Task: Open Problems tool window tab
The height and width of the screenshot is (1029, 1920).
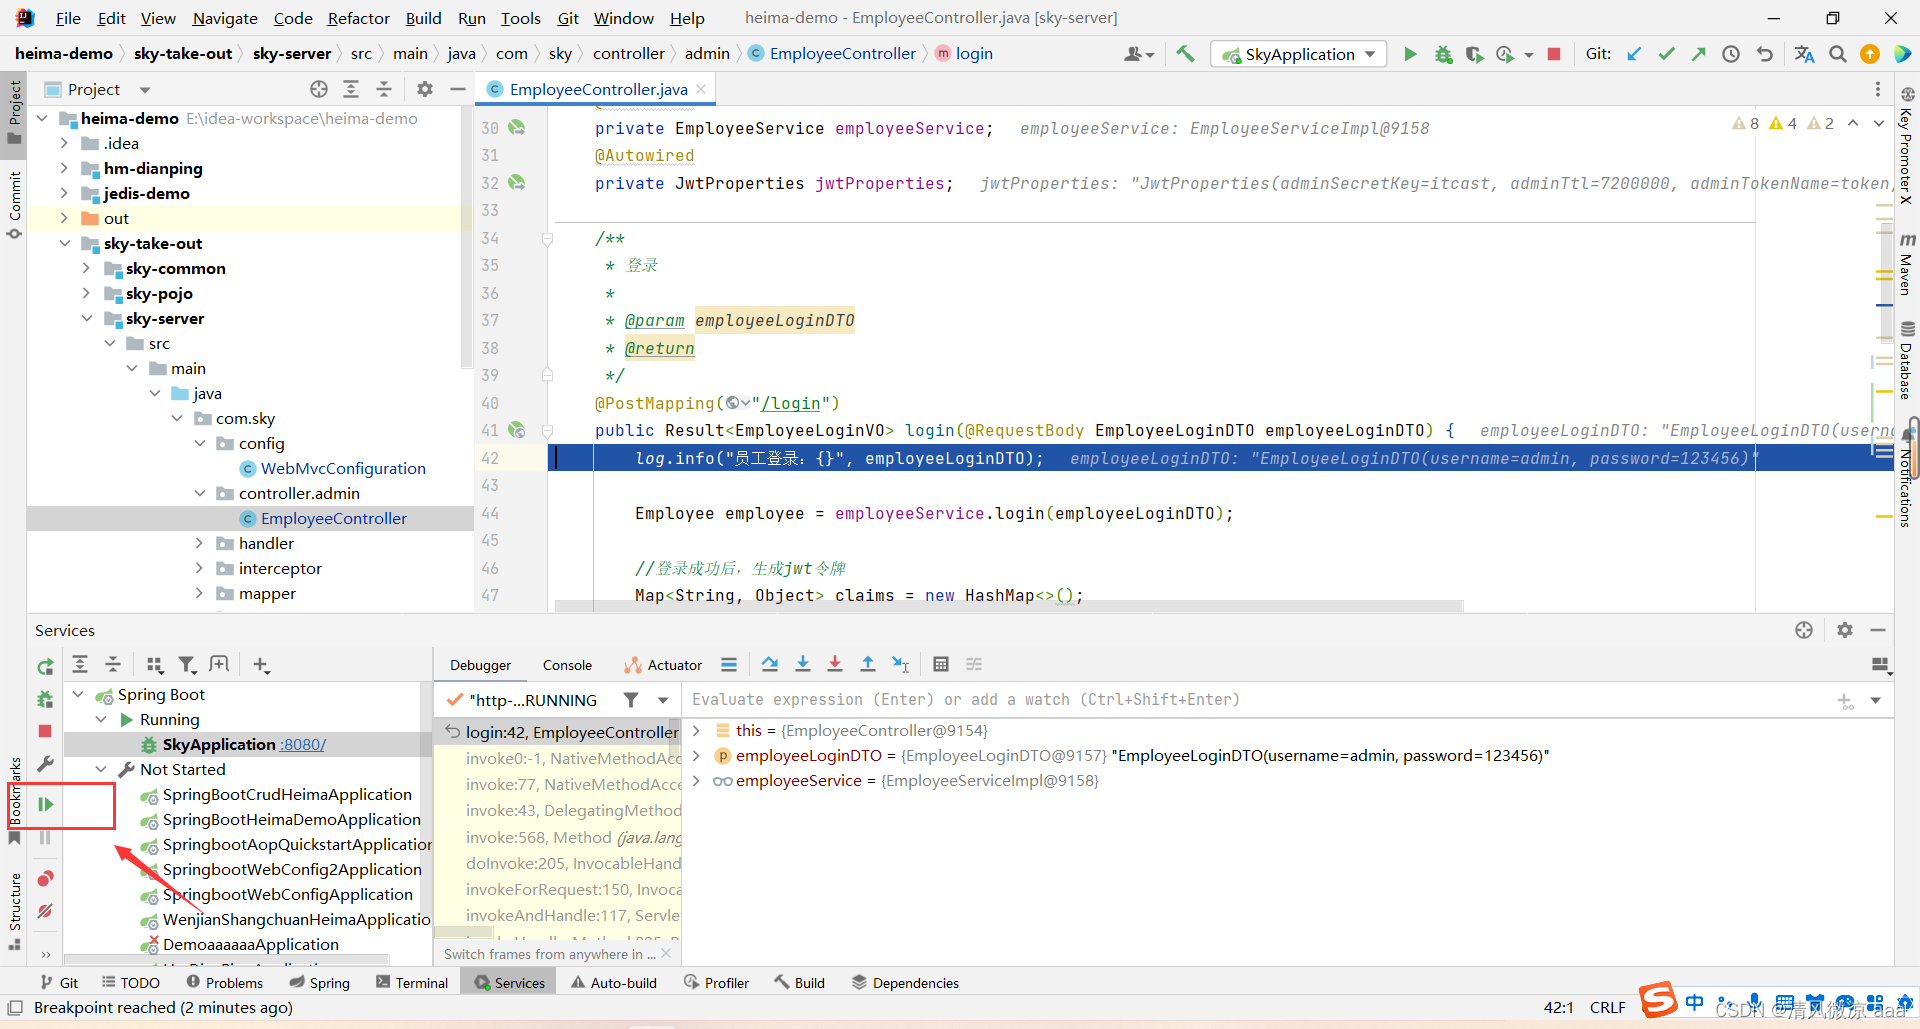Action: pyautogui.click(x=224, y=983)
